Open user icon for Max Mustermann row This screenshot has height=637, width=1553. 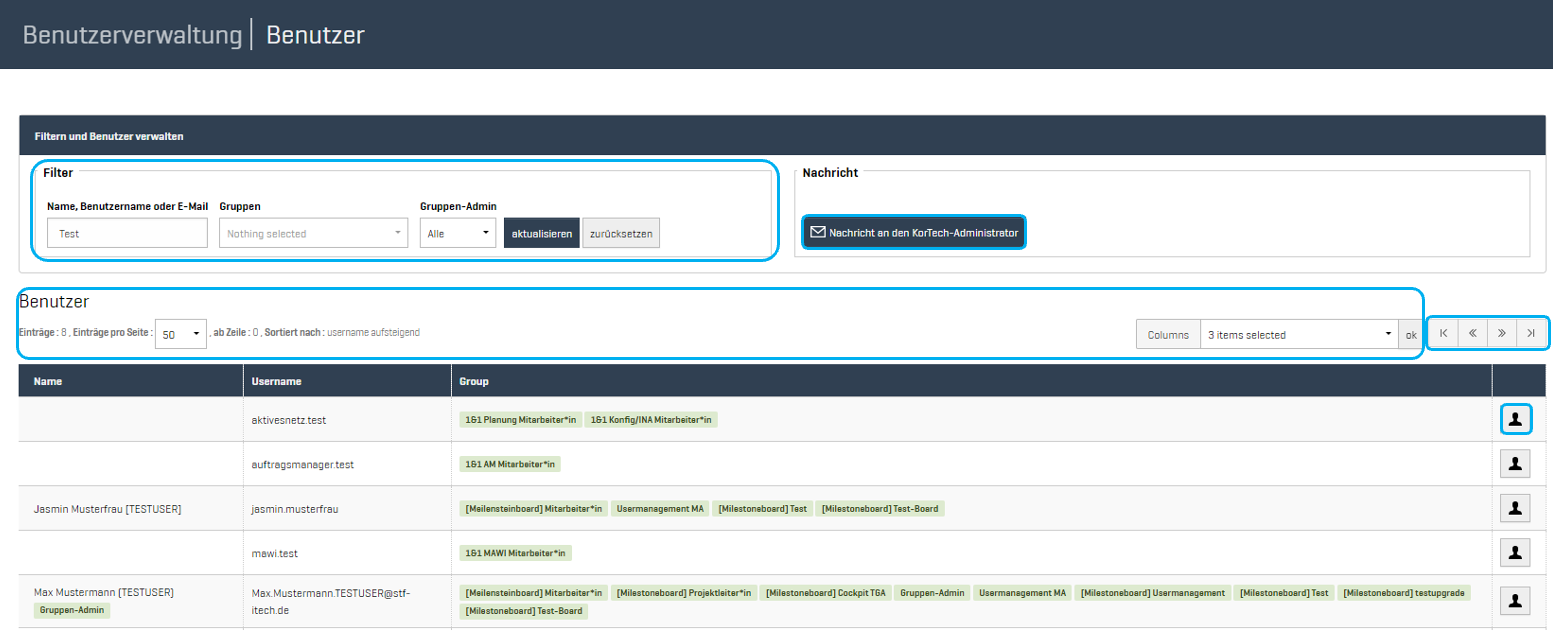(x=1515, y=600)
